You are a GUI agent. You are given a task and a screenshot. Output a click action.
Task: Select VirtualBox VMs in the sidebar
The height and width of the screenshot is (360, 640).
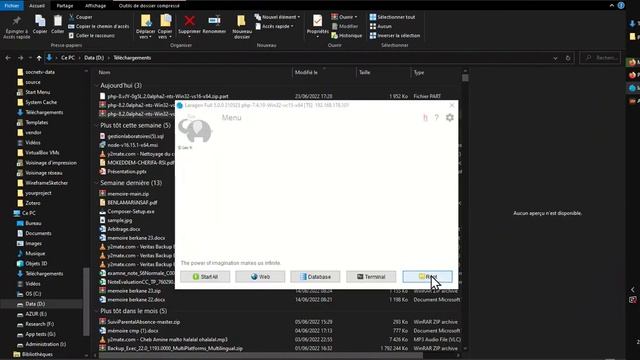click(42, 153)
